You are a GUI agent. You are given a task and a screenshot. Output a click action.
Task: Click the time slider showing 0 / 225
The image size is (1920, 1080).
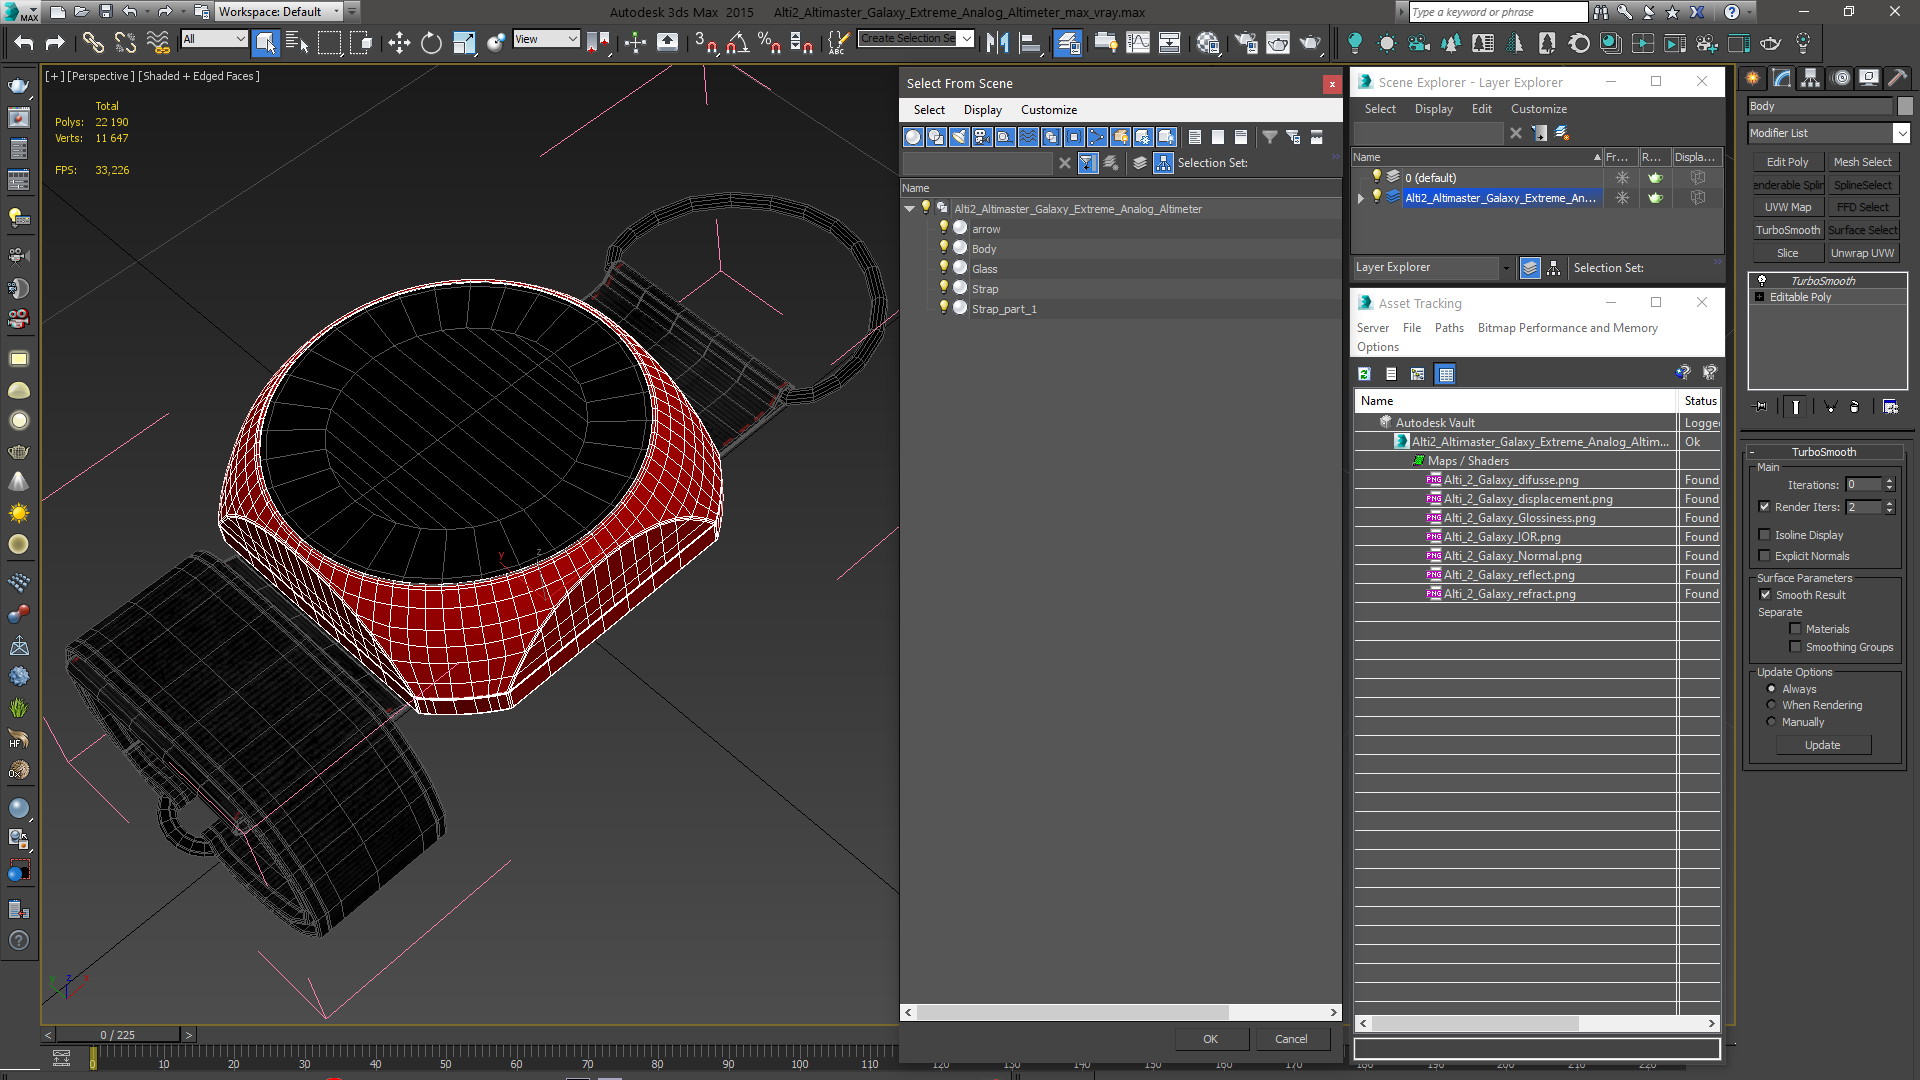118,1035
